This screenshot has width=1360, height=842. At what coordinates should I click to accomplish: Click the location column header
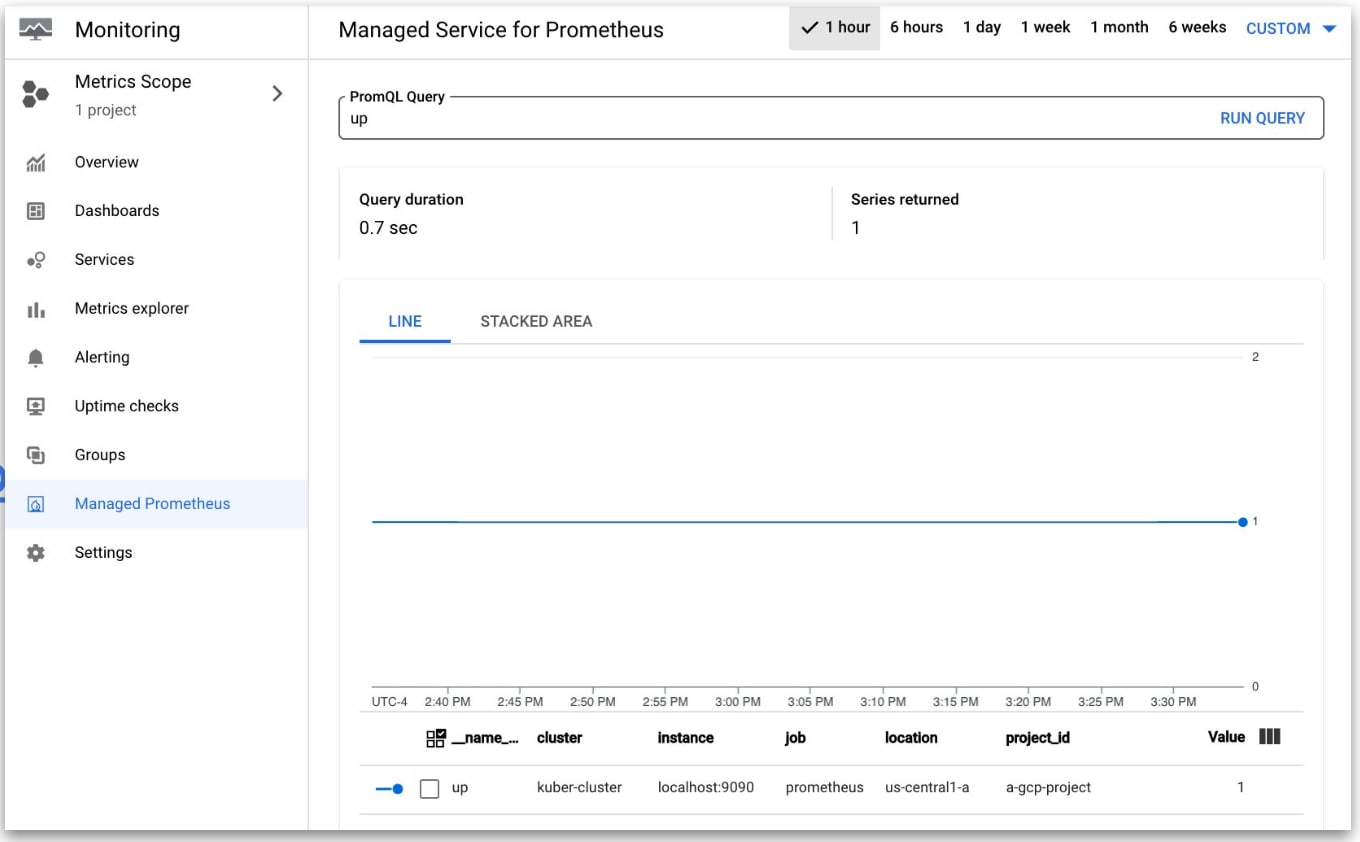(x=911, y=738)
